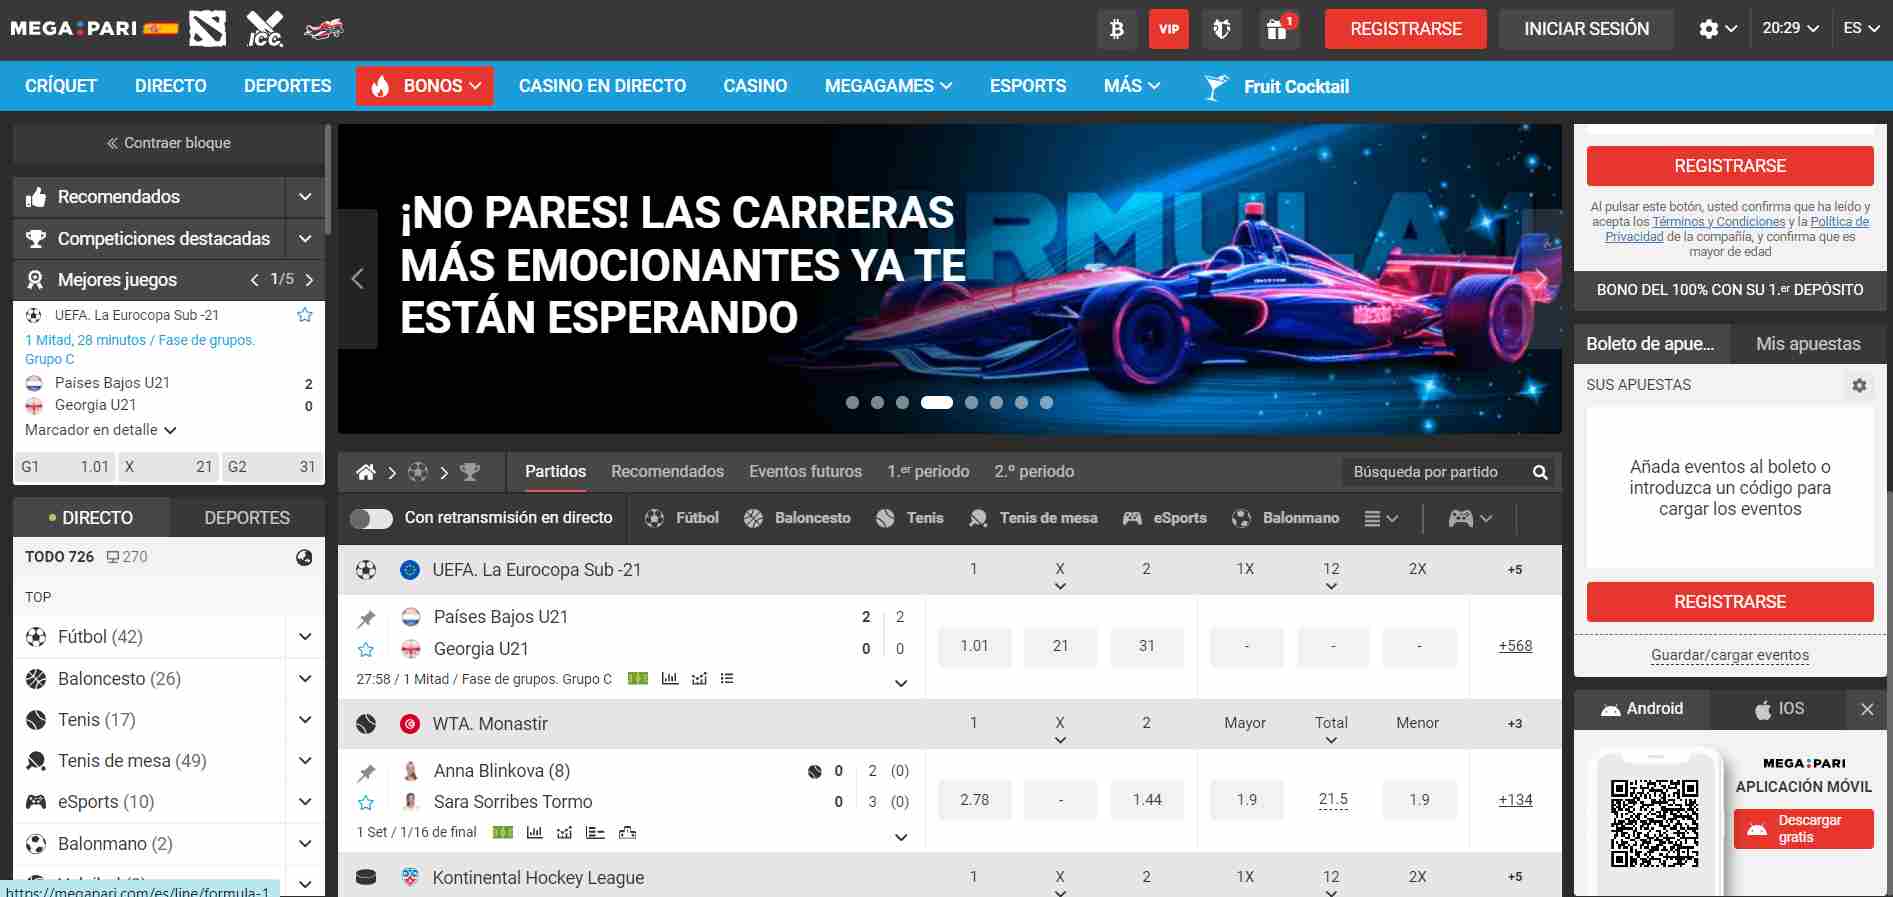The image size is (1893, 897).
Task: Click the INICIAR SESIÓN button
Action: pyautogui.click(x=1586, y=29)
